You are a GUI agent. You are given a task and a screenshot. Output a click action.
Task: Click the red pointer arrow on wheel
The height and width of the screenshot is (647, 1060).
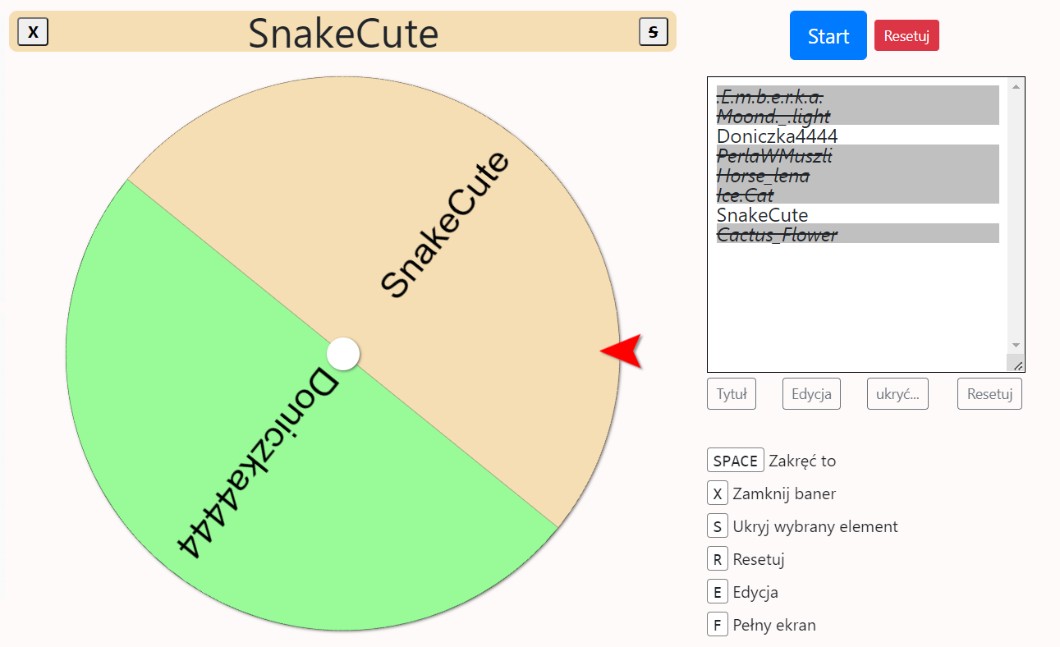click(x=621, y=351)
